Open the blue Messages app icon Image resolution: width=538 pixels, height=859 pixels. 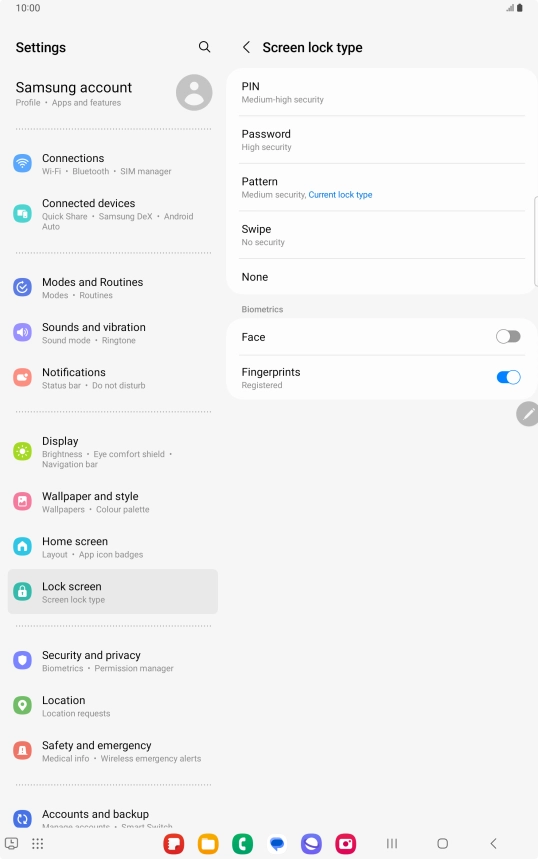(x=277, y=844)
